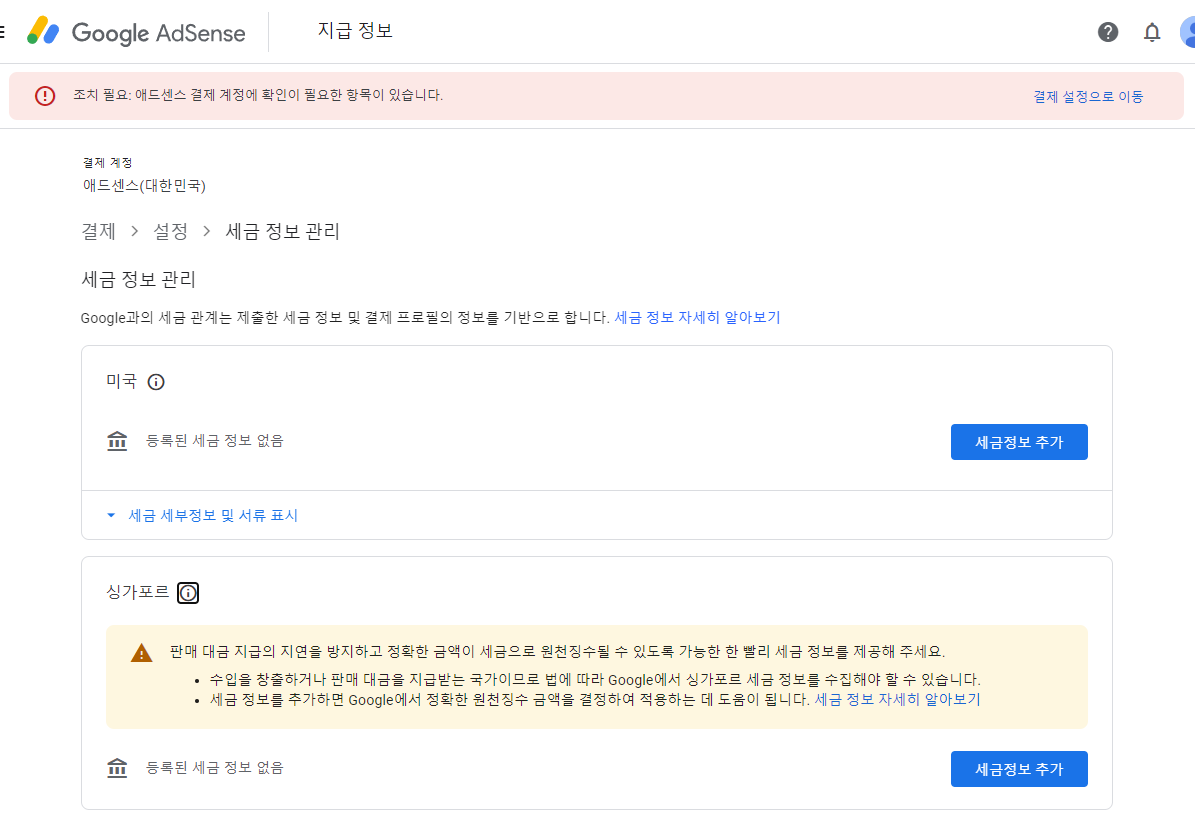Open the help question mark icon
The width and height of the screenshot is (1195, 839).
click(x=1107, y=32)
